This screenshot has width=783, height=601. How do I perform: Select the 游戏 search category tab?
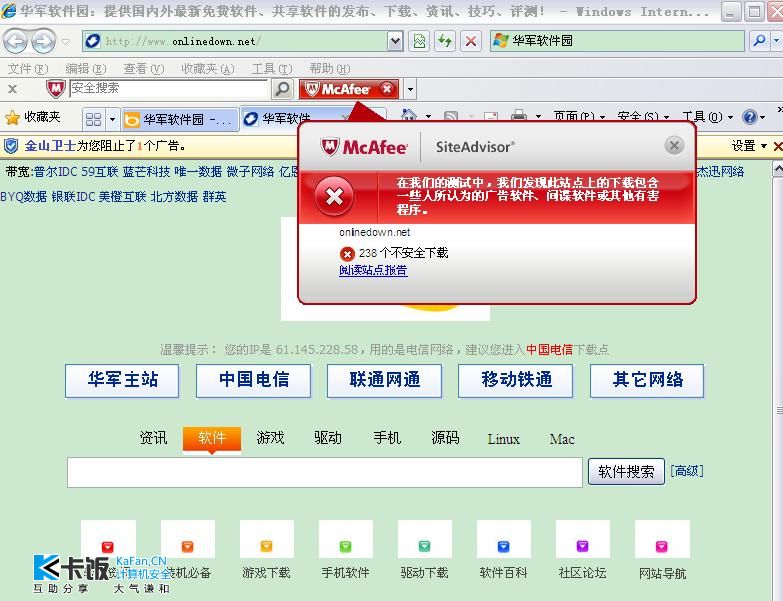tap(270, 438)
